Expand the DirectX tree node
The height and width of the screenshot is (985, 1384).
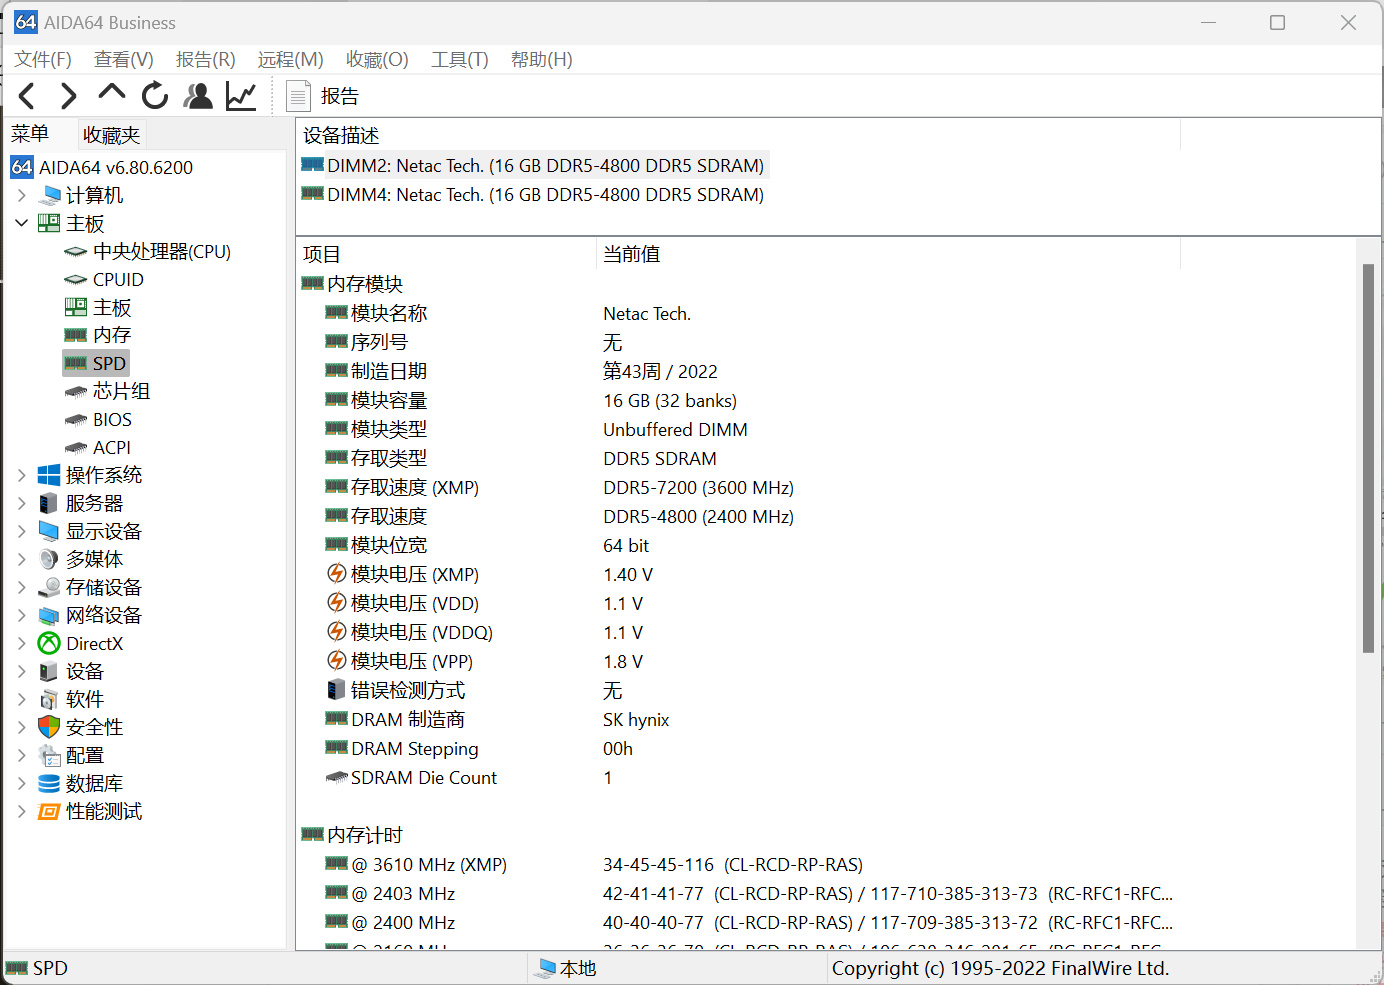point(21,643)
